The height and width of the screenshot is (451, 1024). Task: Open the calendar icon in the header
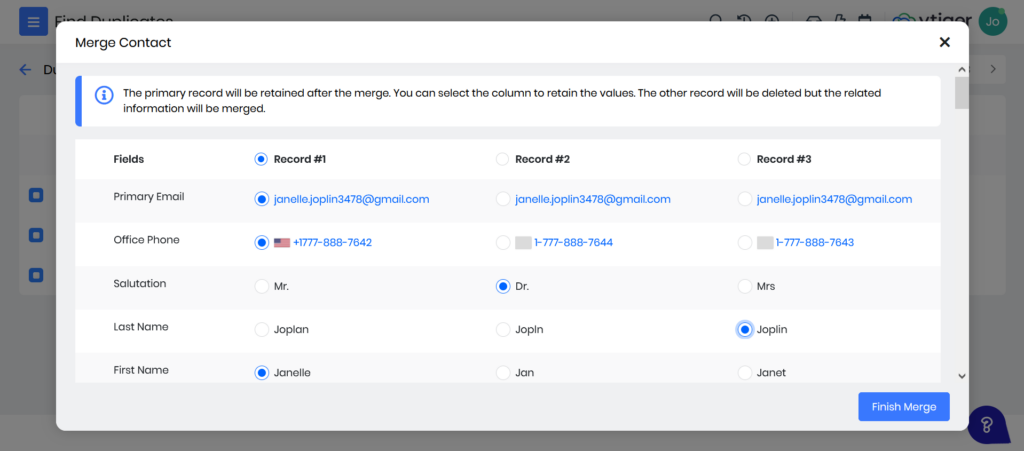pos(865,21)
